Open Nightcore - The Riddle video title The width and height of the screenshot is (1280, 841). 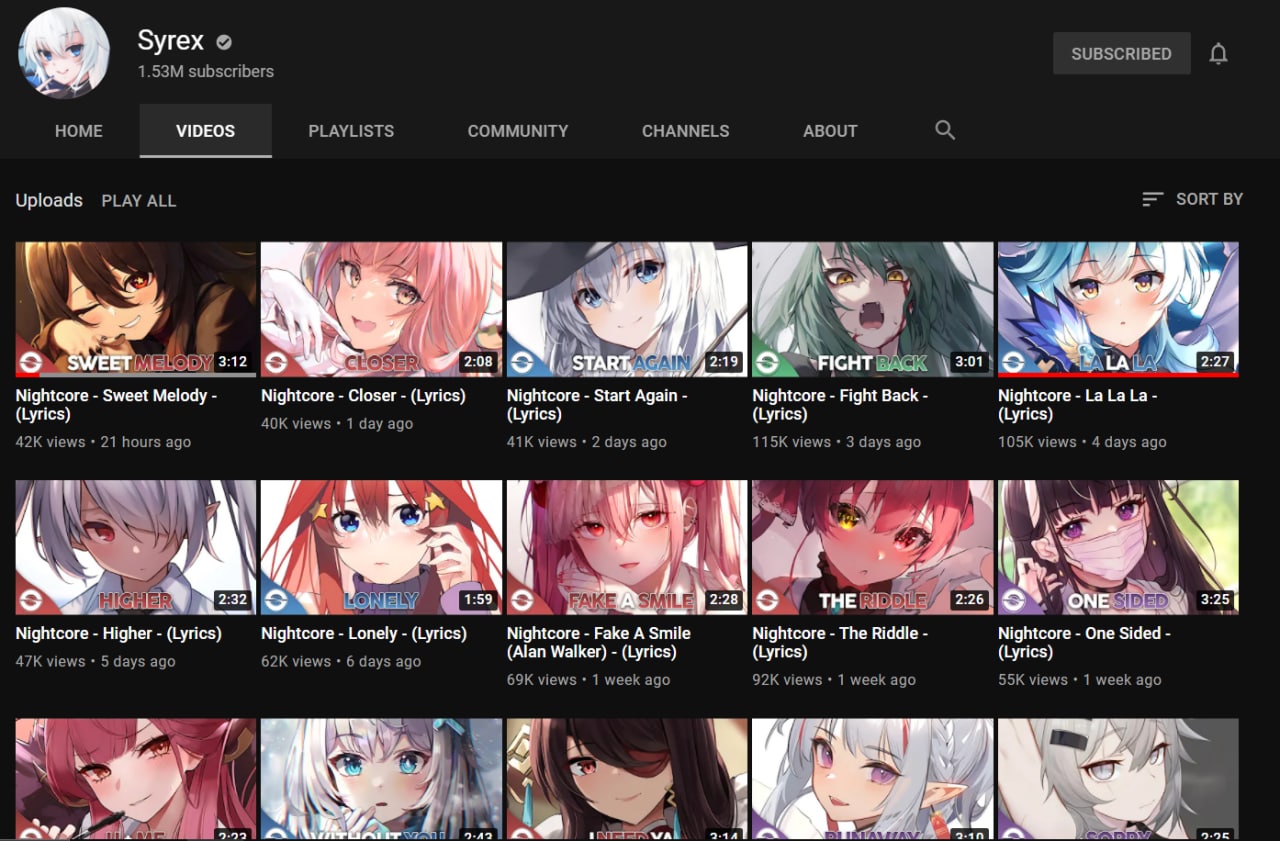point(840,642)
